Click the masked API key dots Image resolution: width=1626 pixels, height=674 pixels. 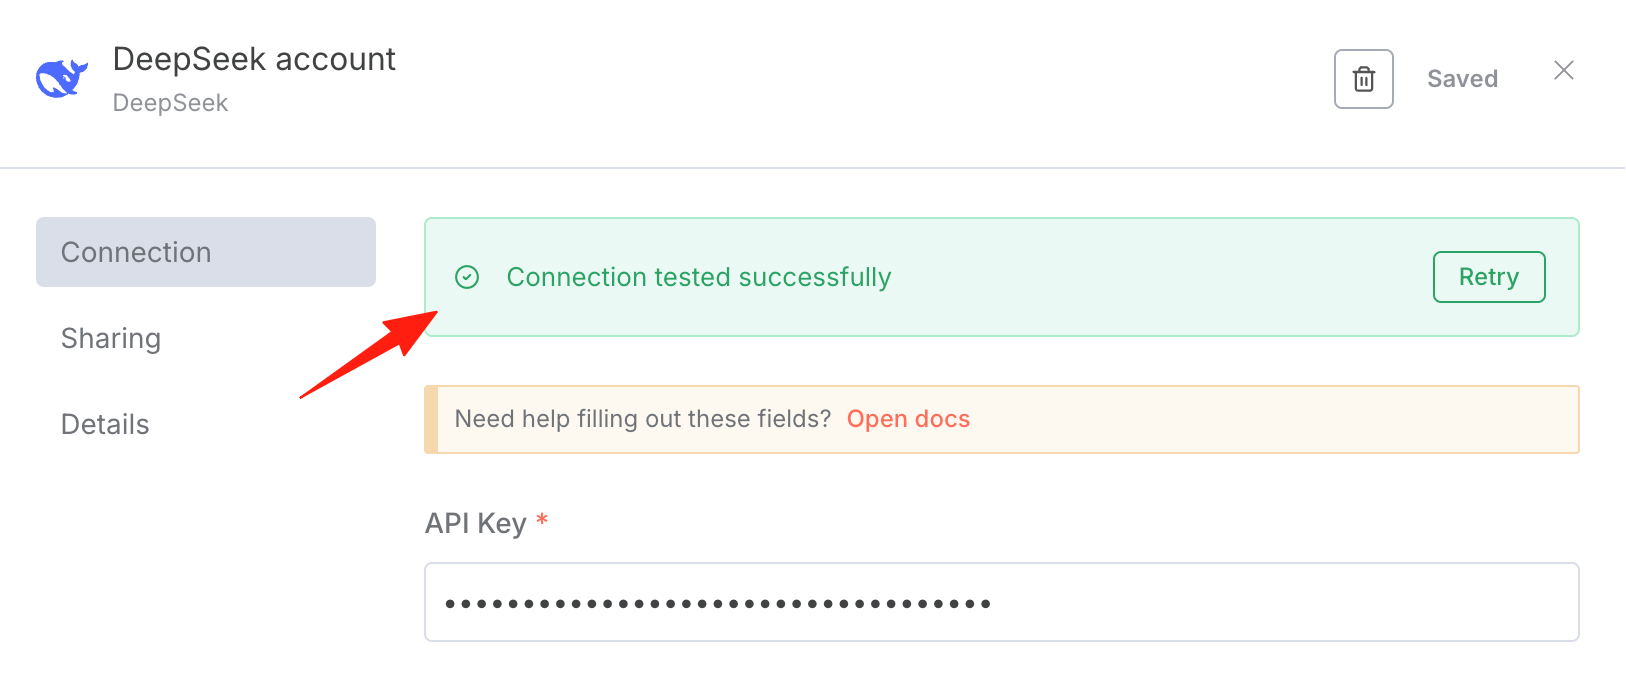pos(718,603)
